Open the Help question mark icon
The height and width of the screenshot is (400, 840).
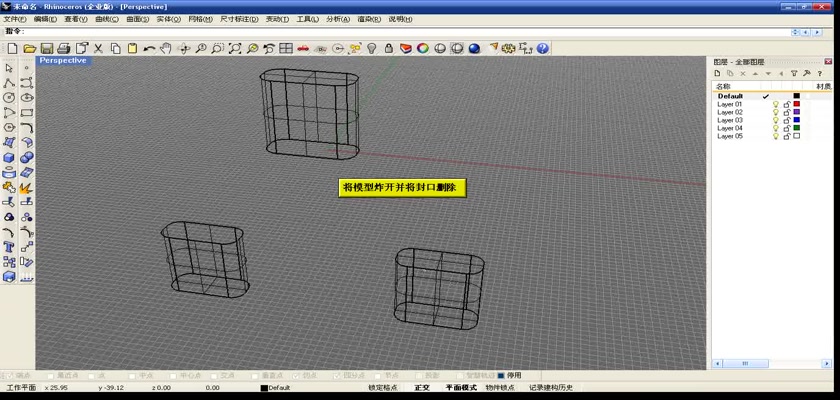(x=543, y=48)
